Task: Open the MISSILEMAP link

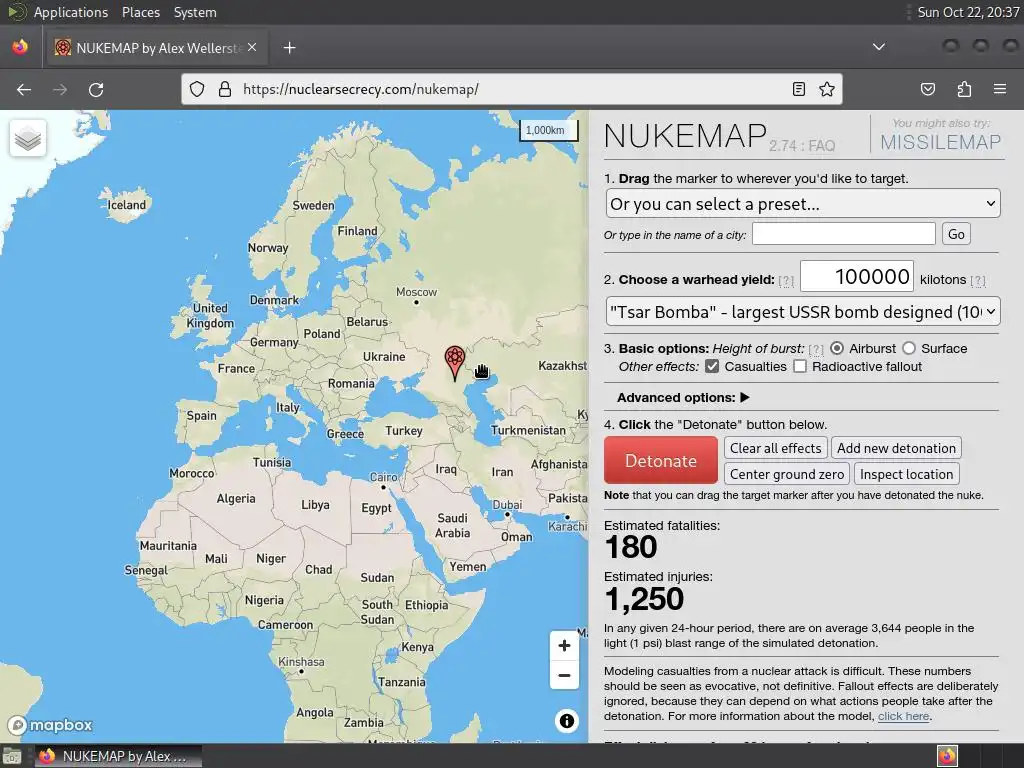Action: 940,142
